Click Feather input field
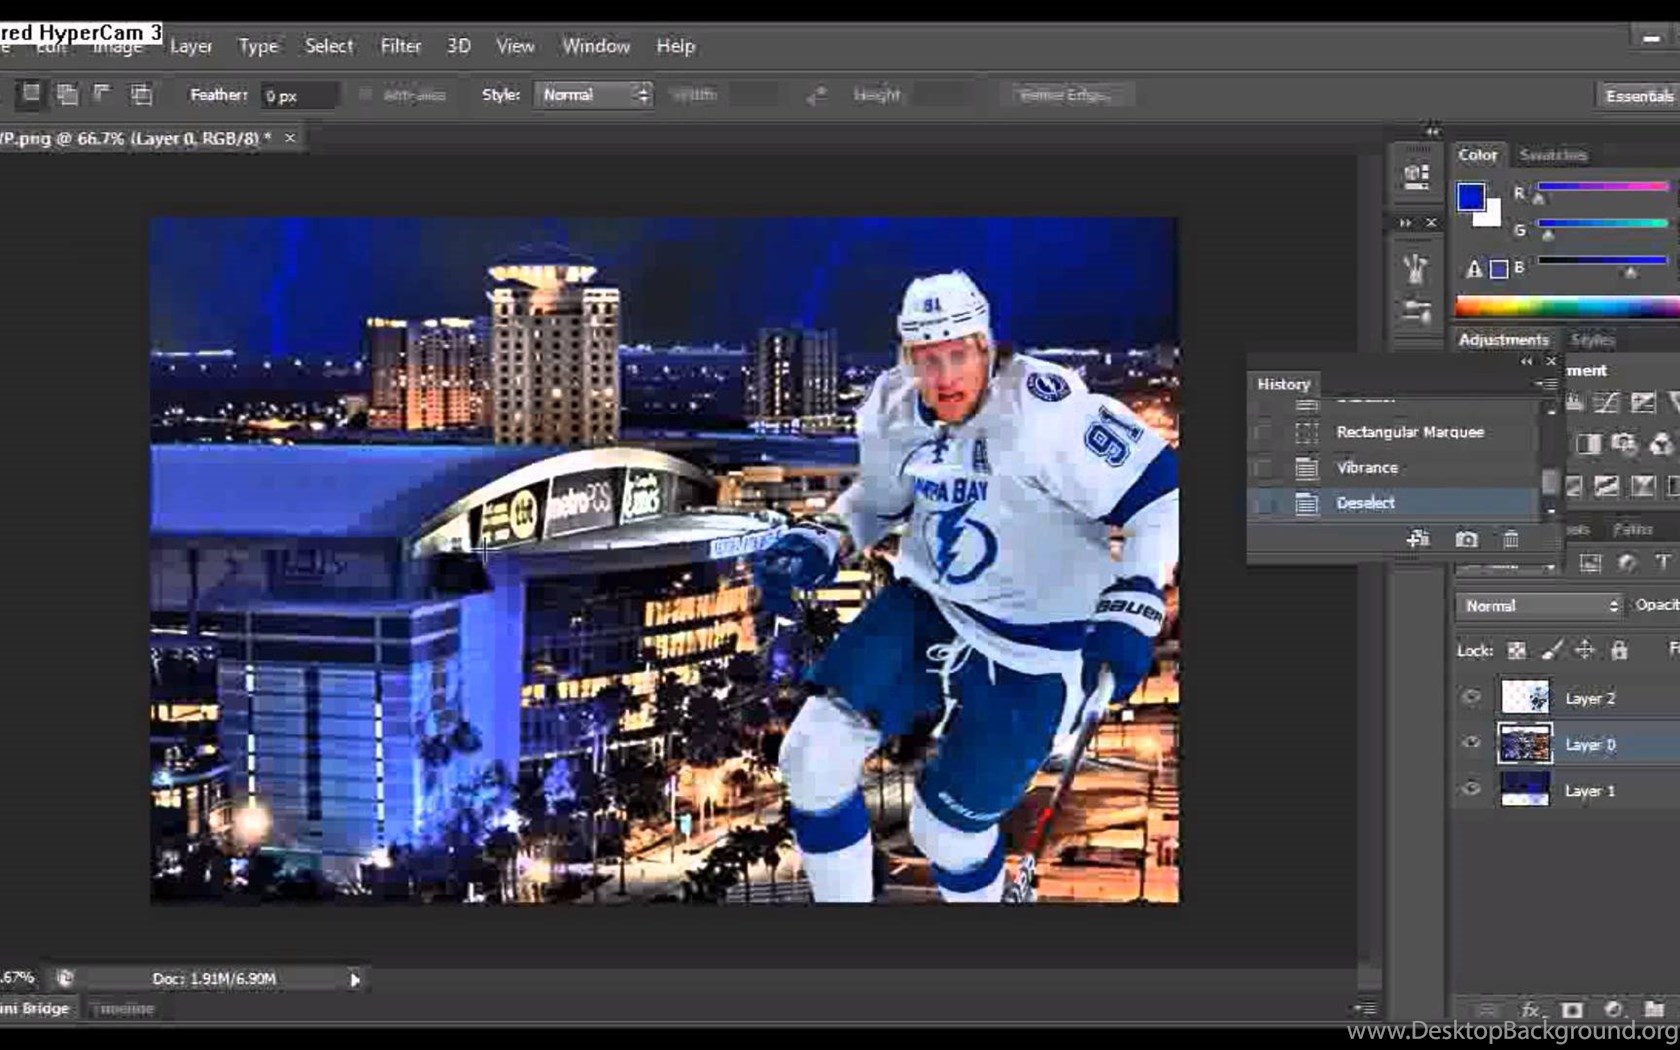The height and width of the screenshot is (1050, 1680). tap(299, 96)
